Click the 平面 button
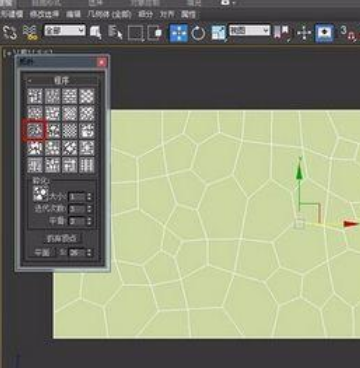Image resolution: width=360 pixels, height=368 pixels. click(x=42, y=252)
